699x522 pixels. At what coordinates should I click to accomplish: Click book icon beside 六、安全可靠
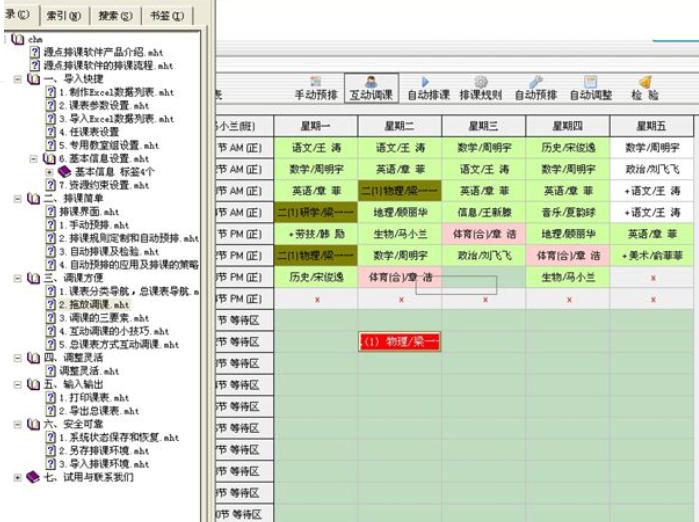33,424
